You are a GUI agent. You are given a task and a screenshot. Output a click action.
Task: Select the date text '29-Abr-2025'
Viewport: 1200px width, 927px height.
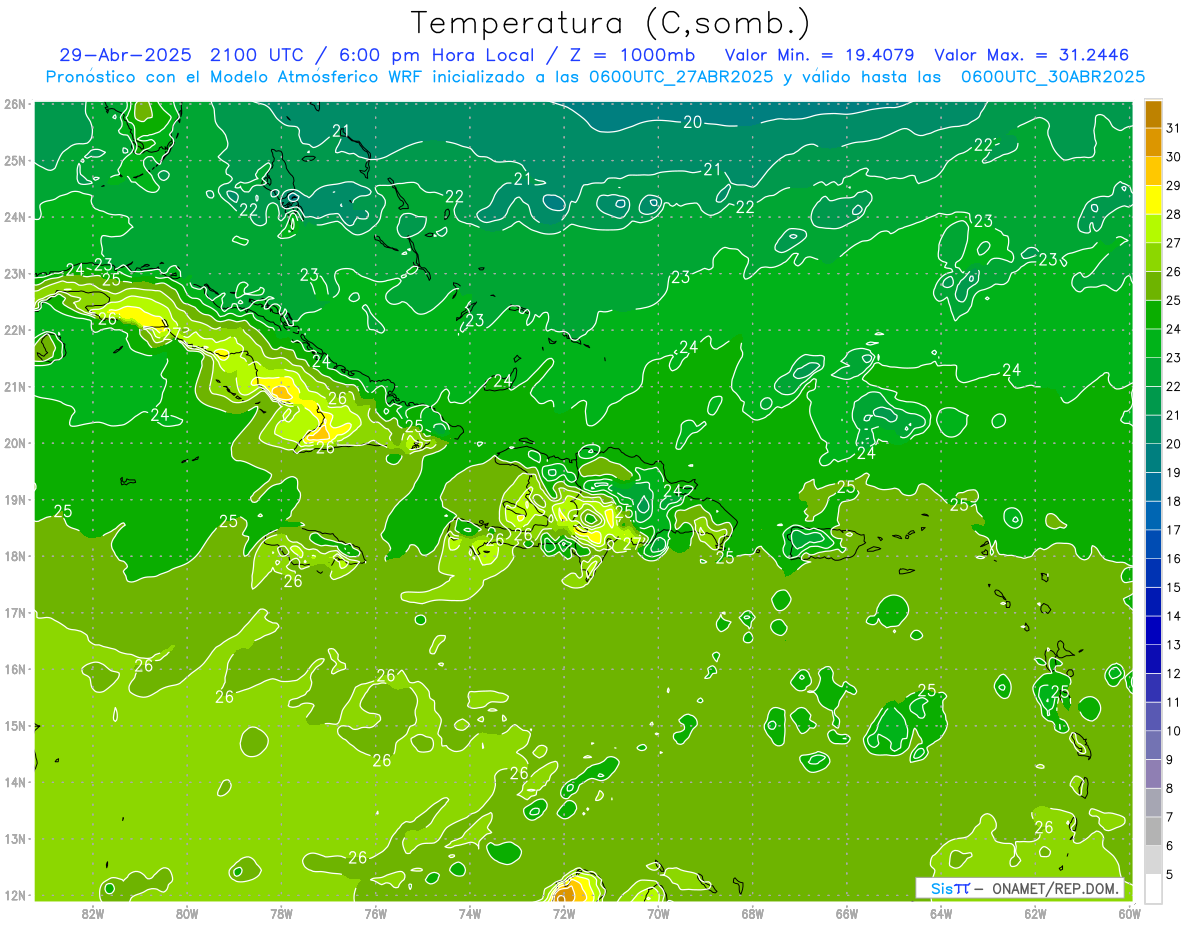tap(125, 55)
